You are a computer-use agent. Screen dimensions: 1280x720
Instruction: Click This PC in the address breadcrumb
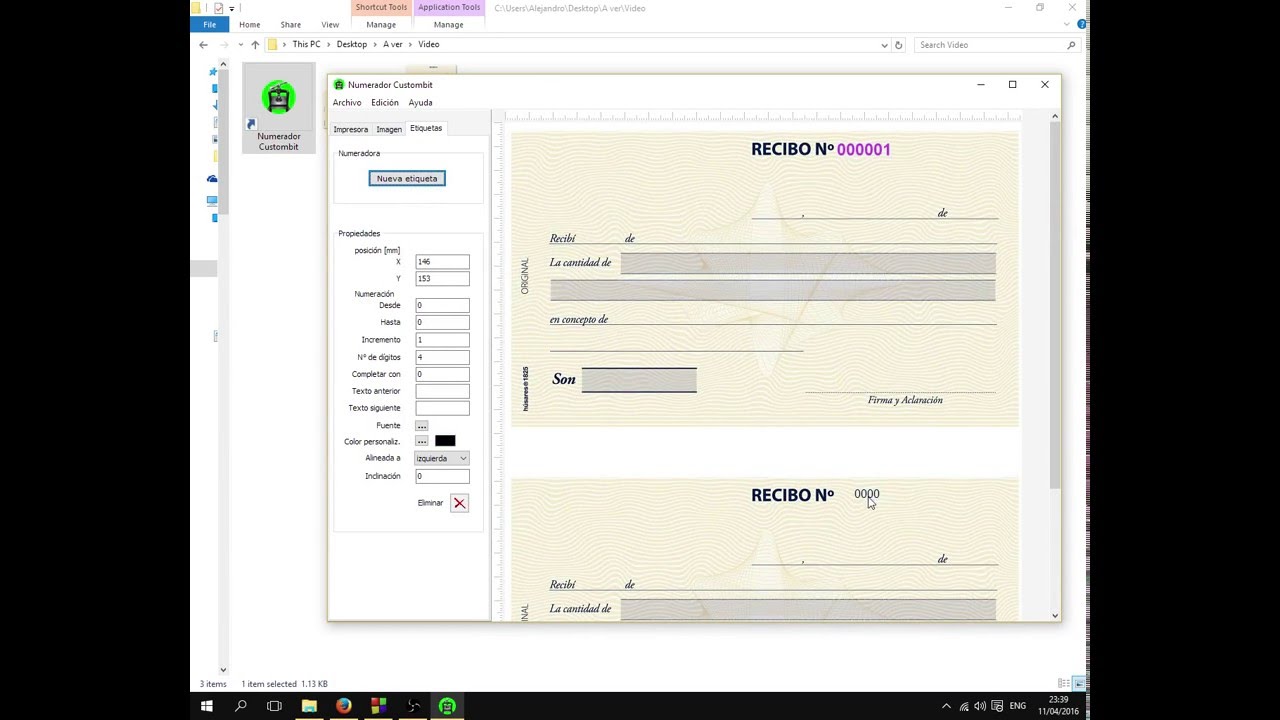[x=306, y=45]
